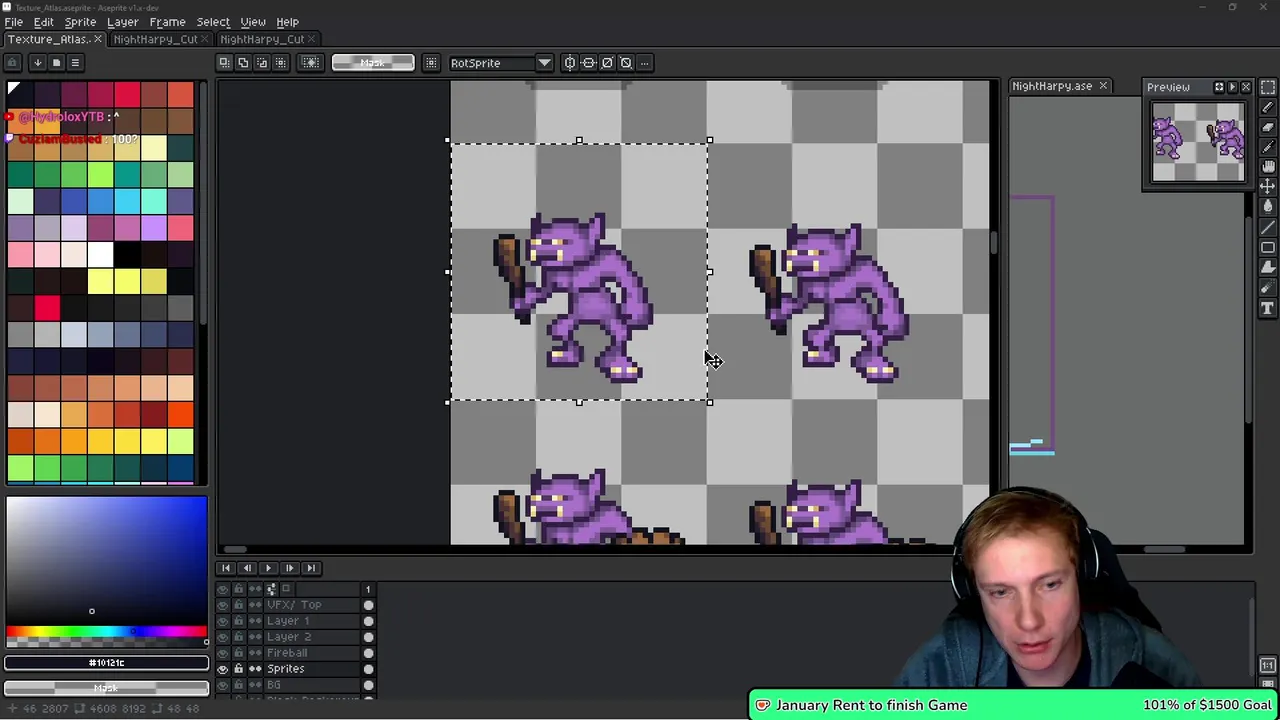Select the Text tool
The height and width of the screenshot is (720, 1280).
[x=1268, y=308]
